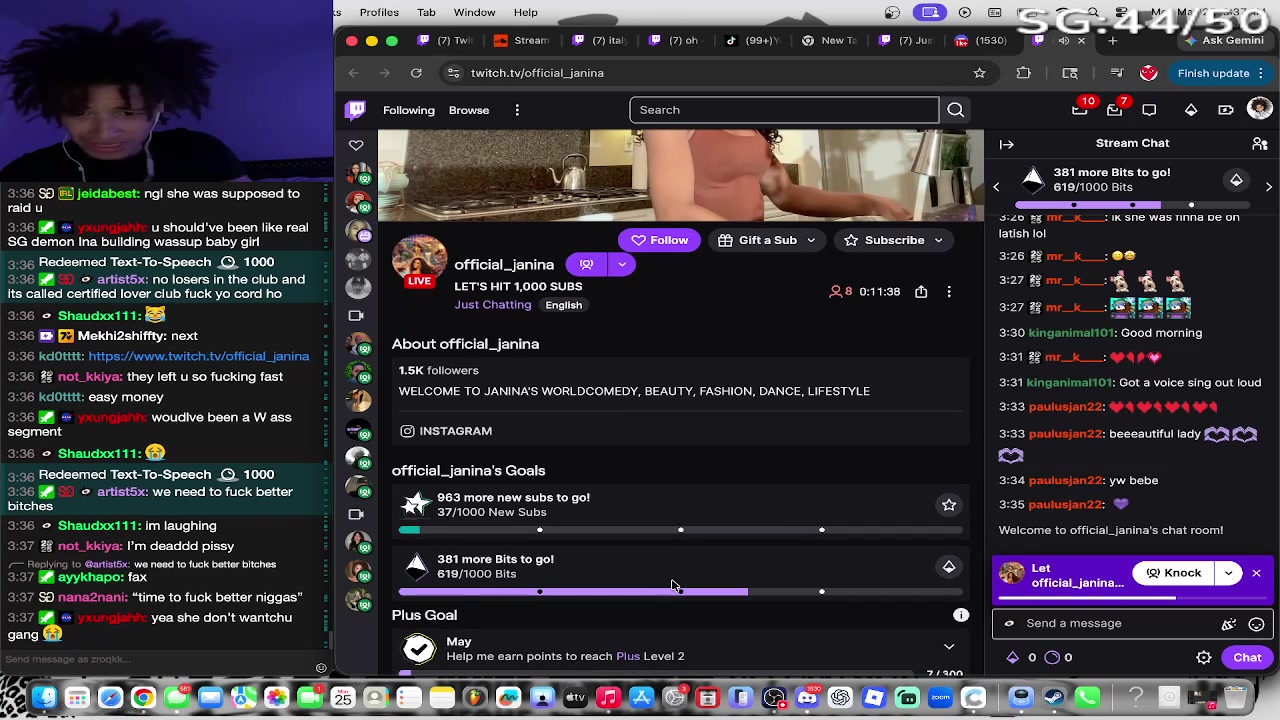The height and width of the screenshot is (720, 1280).
Task: Click the chat identity eye icon
Action: (1009, 624)
